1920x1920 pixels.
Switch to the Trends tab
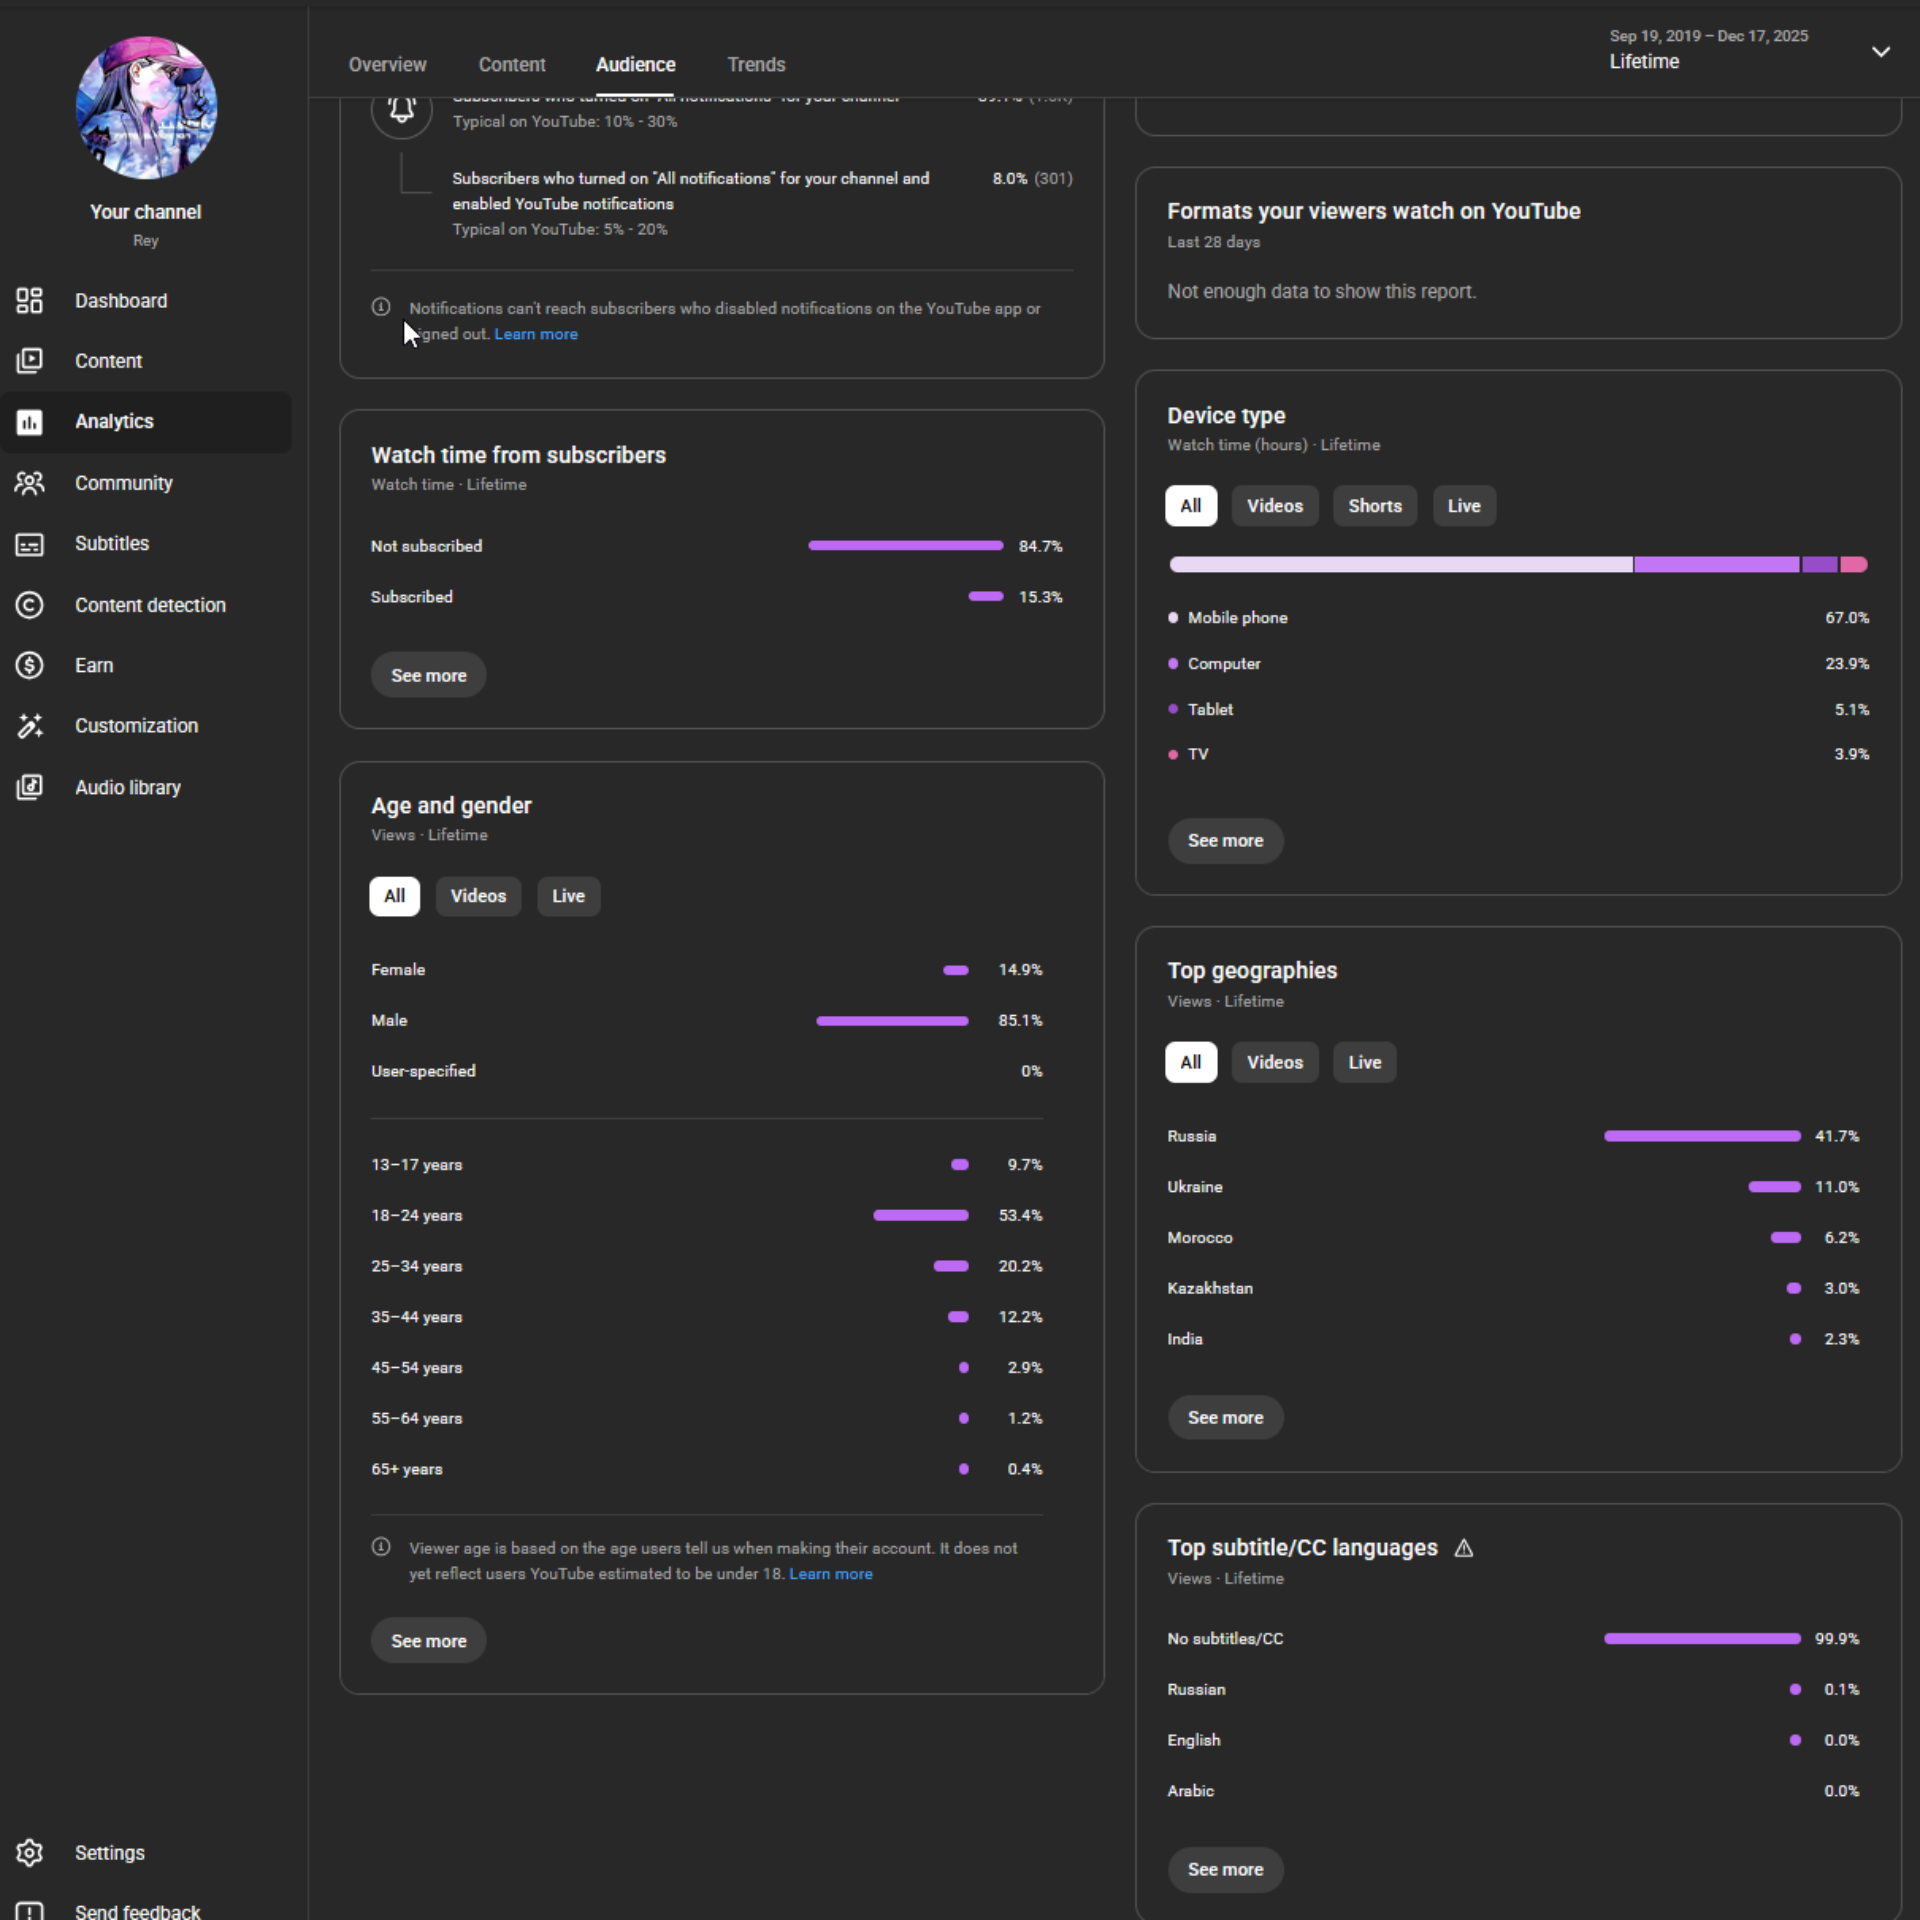pyautogui.click(x=756, y=65)
